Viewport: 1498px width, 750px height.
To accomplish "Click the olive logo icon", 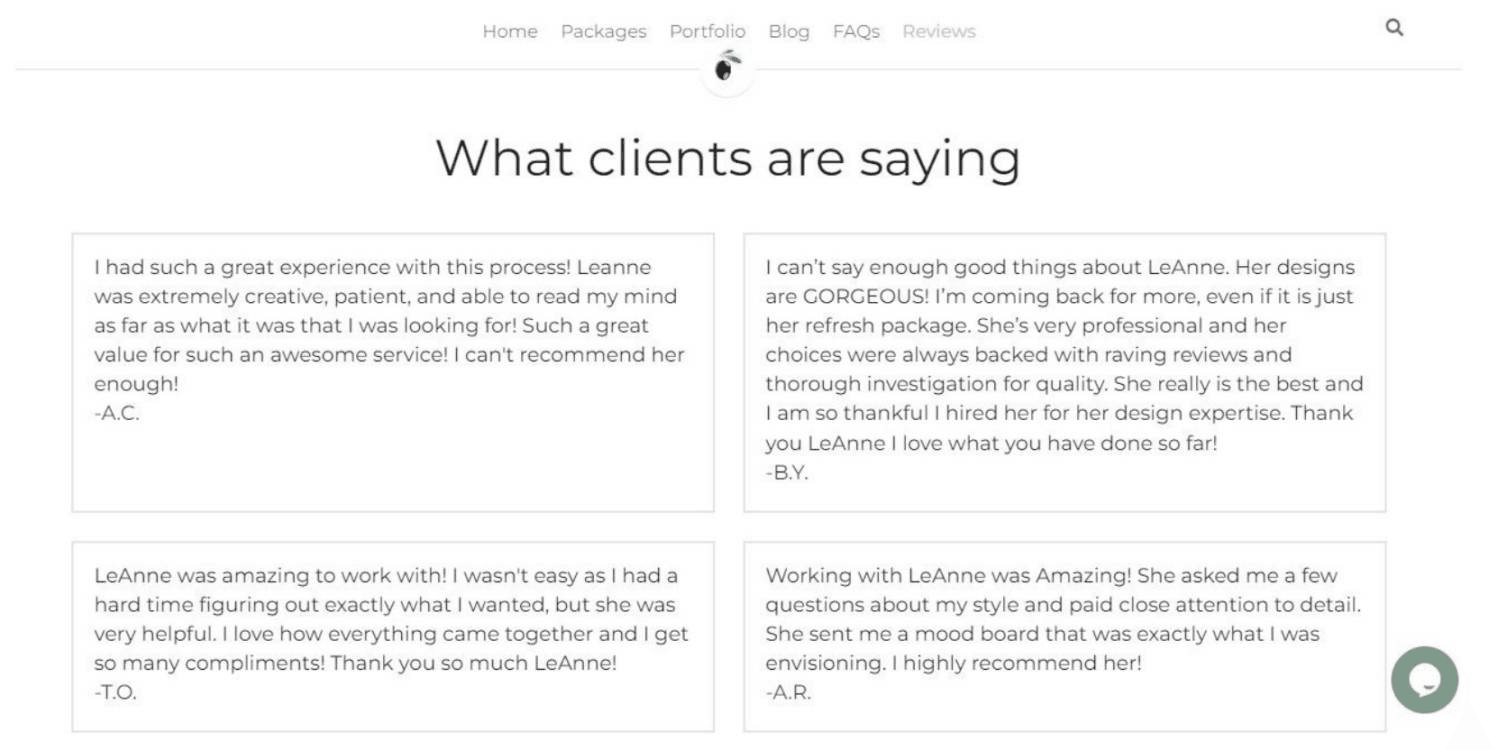I will tap(728, 68).
